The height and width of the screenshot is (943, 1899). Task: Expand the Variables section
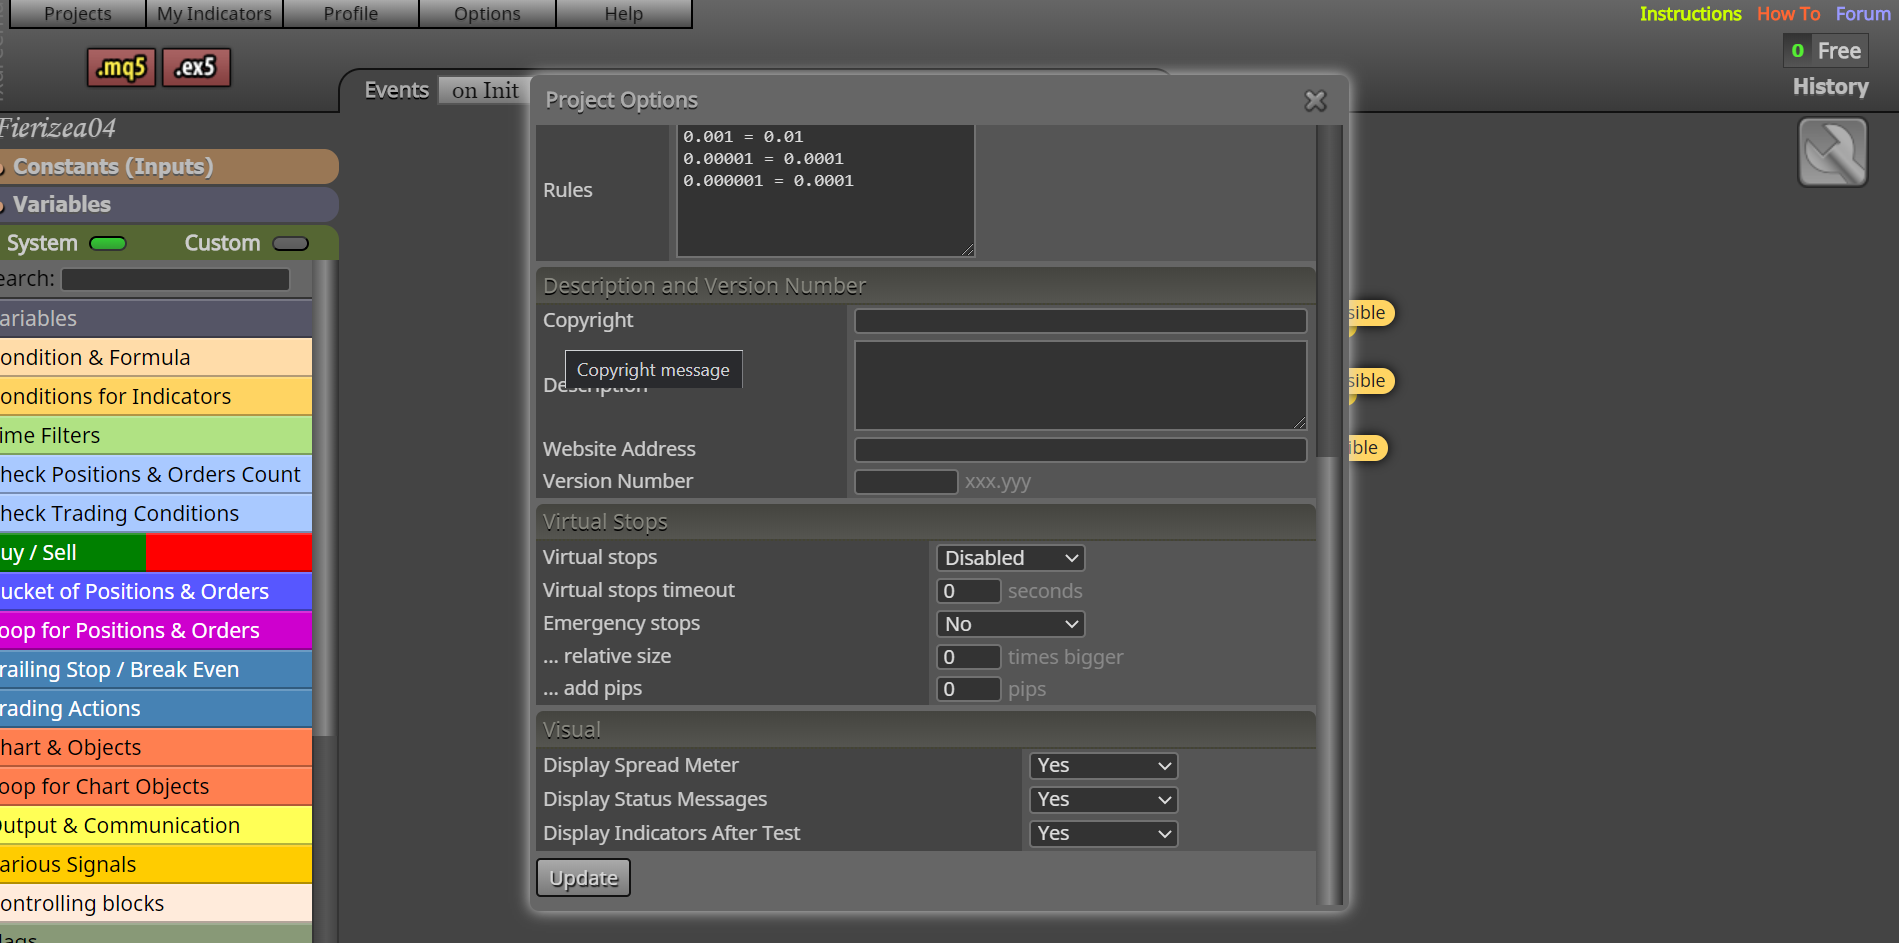point(169,205)
